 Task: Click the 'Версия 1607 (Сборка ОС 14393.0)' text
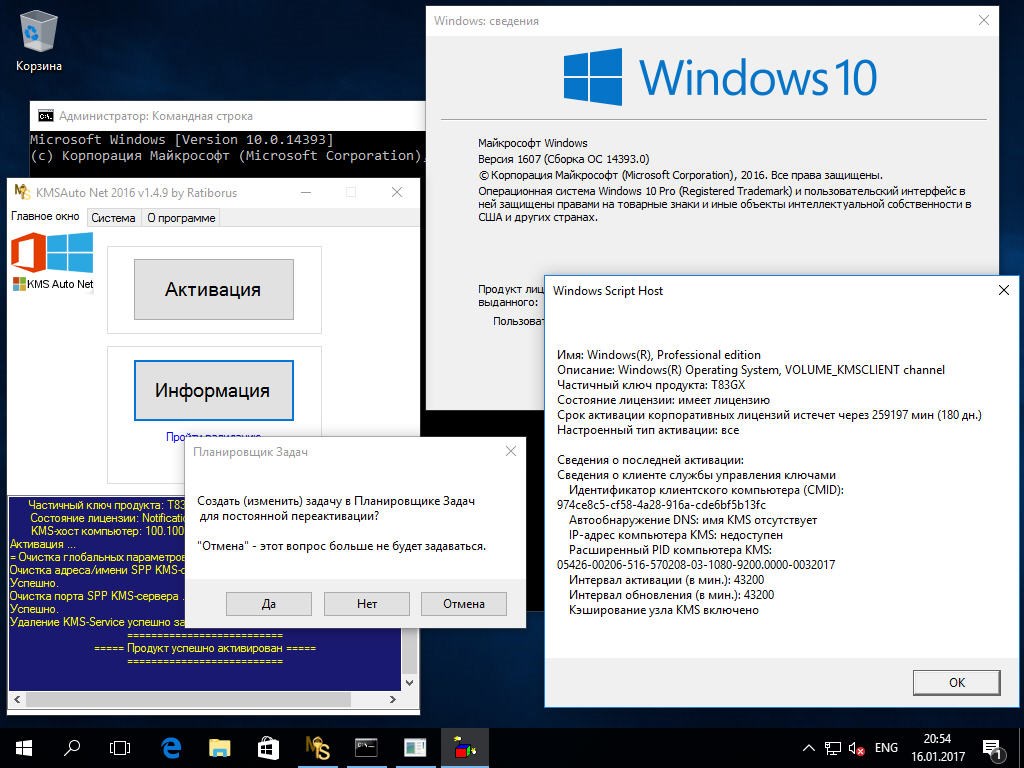coord(564,159)
